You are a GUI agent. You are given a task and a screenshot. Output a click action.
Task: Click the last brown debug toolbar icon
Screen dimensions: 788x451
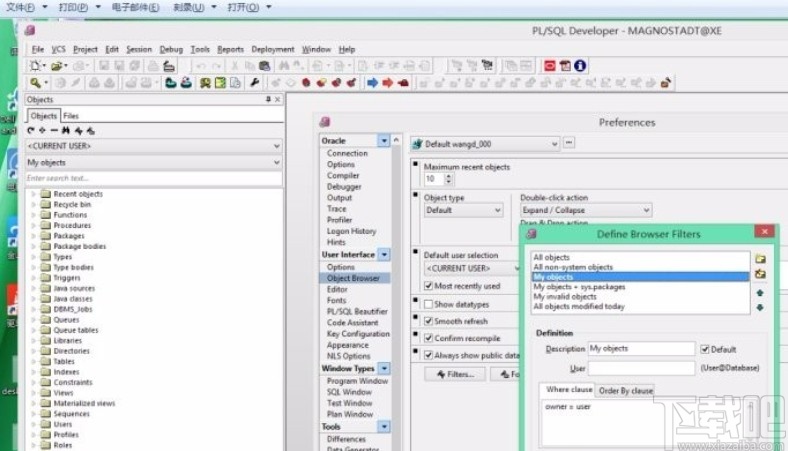(666, 83)
